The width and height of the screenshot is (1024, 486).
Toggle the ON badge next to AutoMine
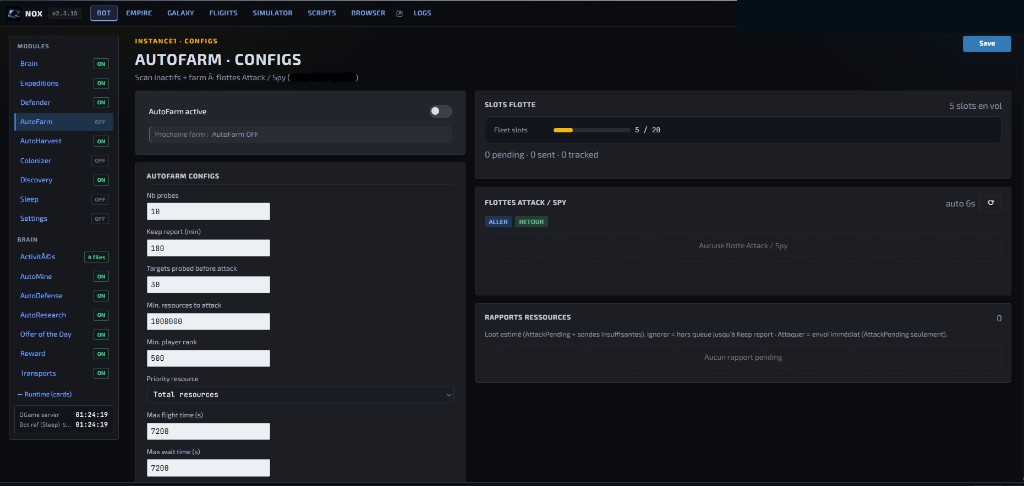[101, 277]
